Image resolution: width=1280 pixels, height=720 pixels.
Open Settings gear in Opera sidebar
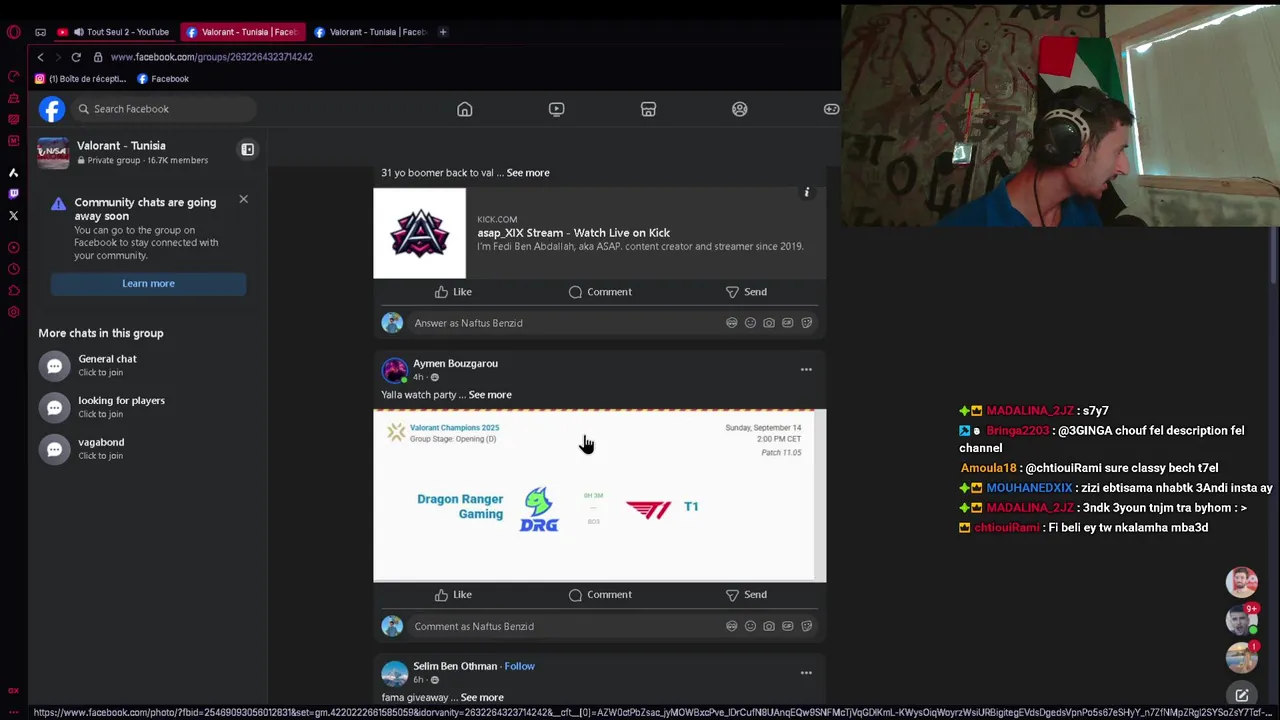pos(13,312)
